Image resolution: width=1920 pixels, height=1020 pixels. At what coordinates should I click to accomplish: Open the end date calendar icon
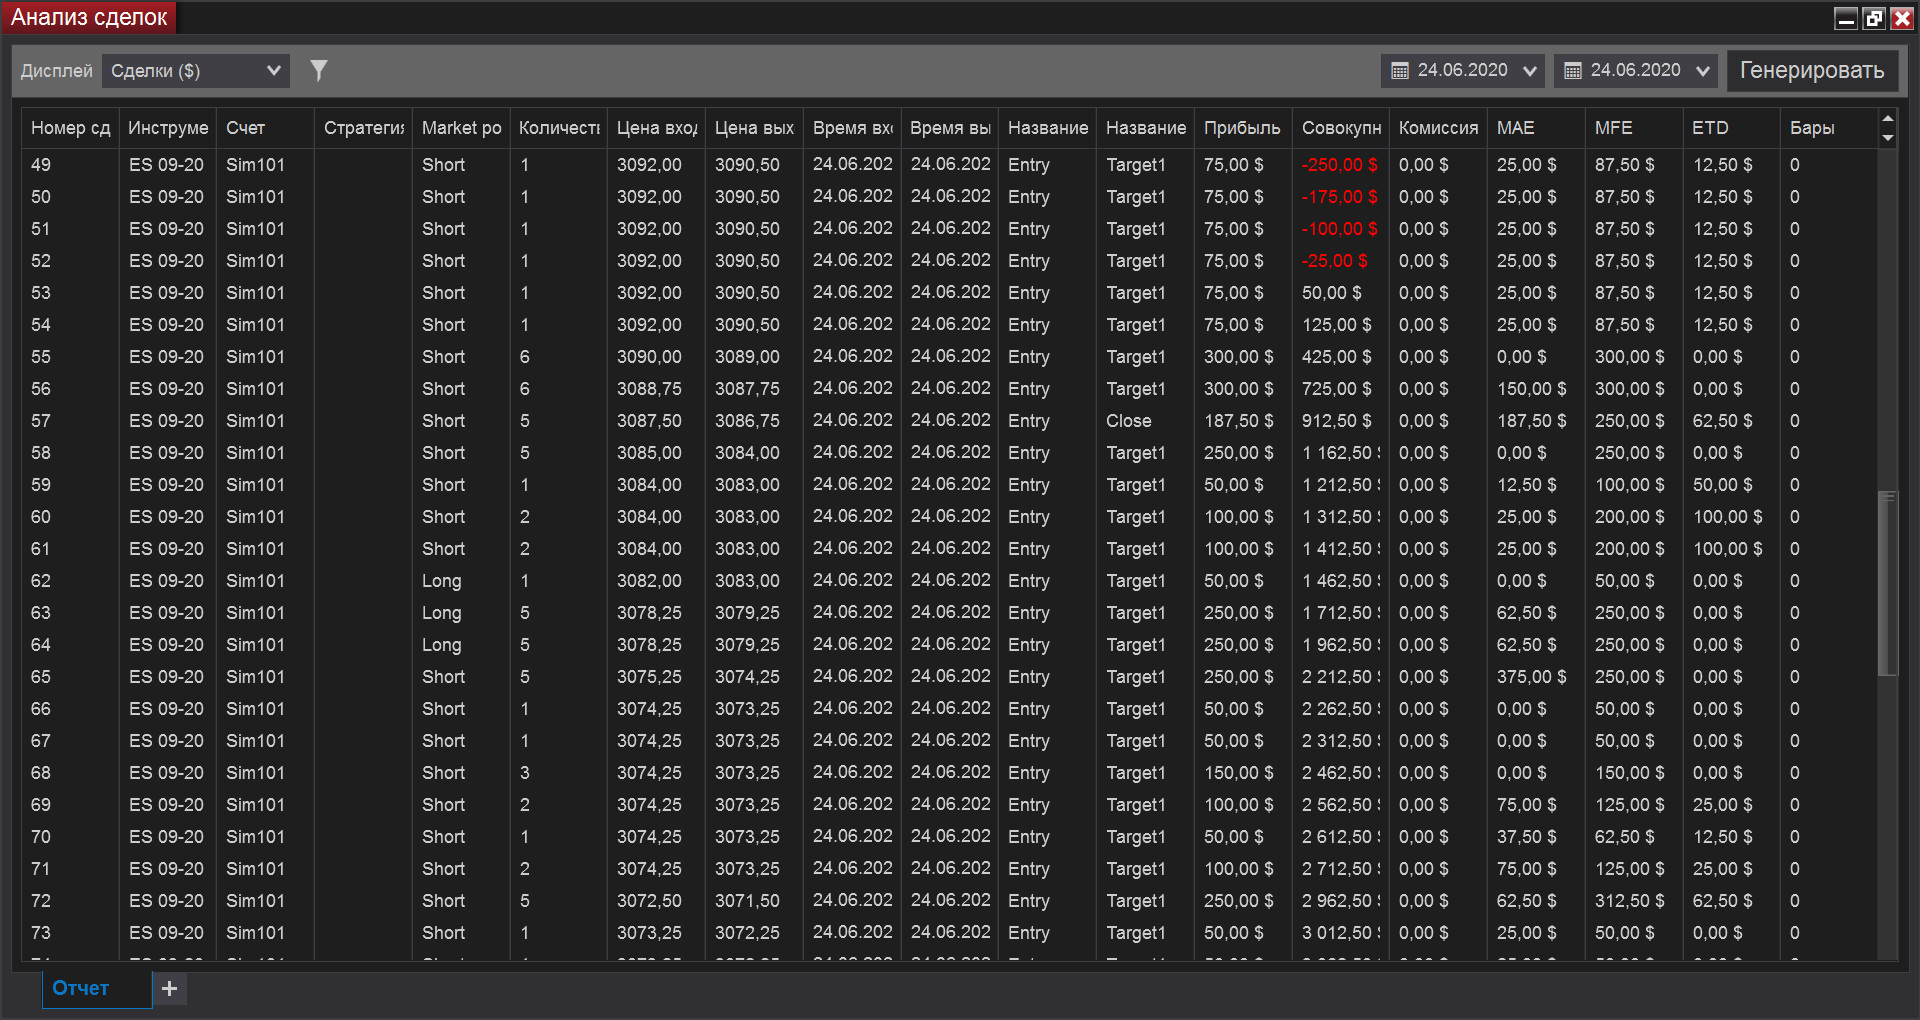[1573, 71]
